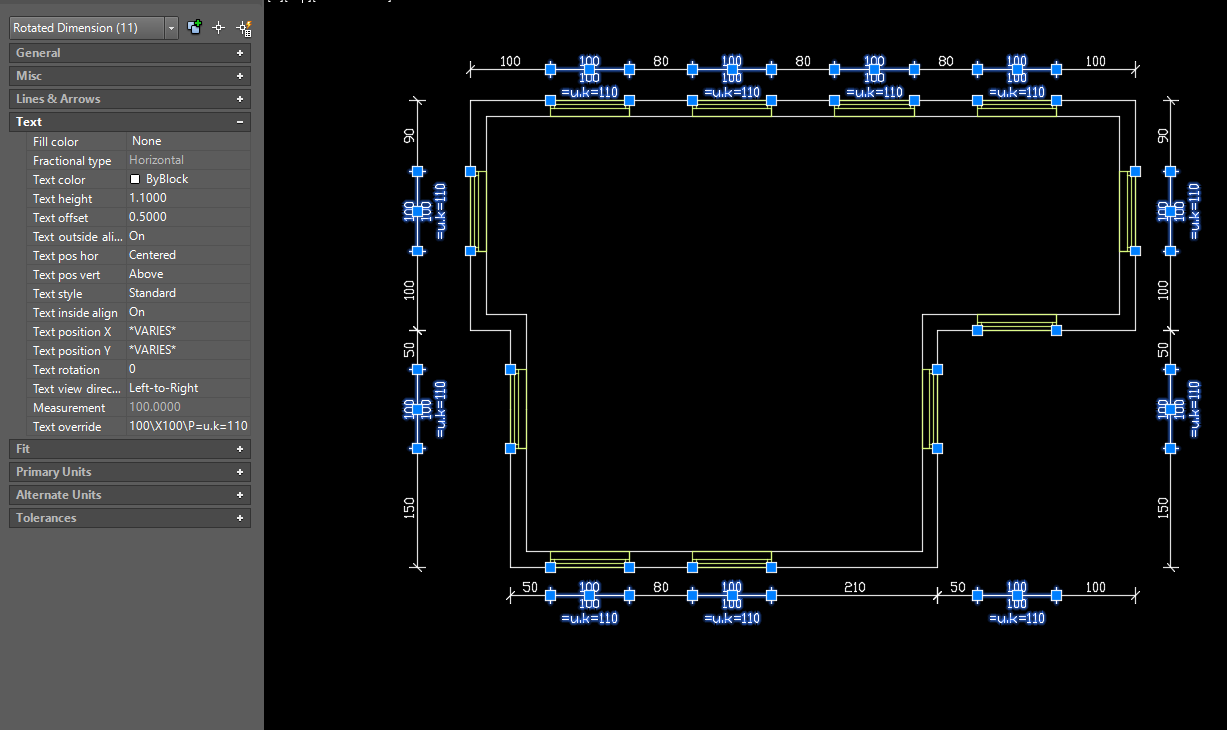Toggle the Text outside align On value
This screenshot has width=1227, height=730.
coord(188,236)
